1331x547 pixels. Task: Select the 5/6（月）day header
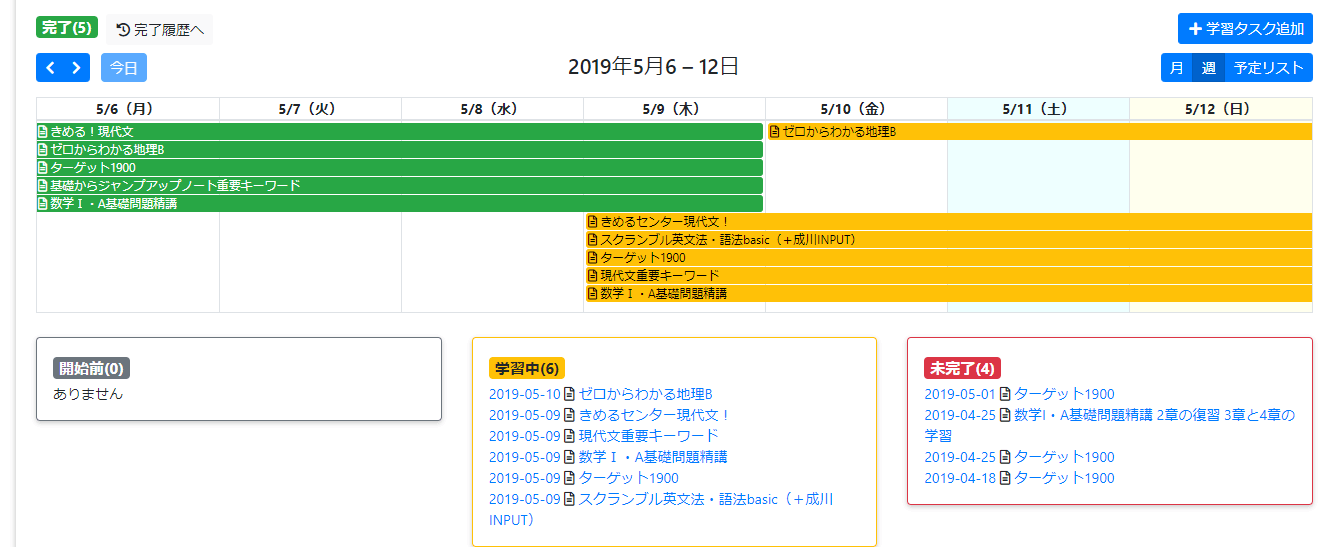coord(127,109)
